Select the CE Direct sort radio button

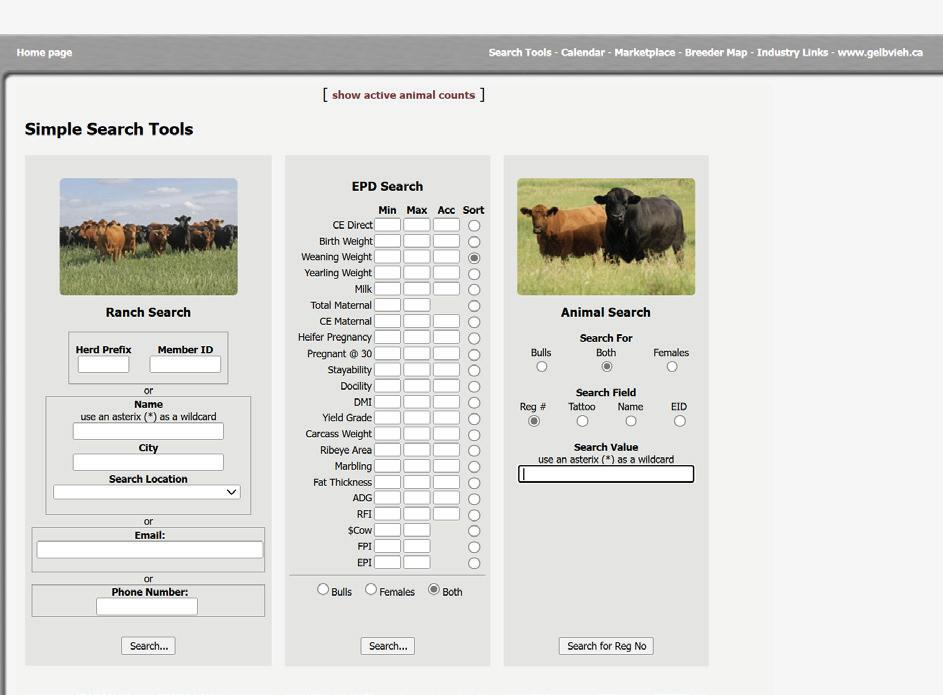point(474,225)
